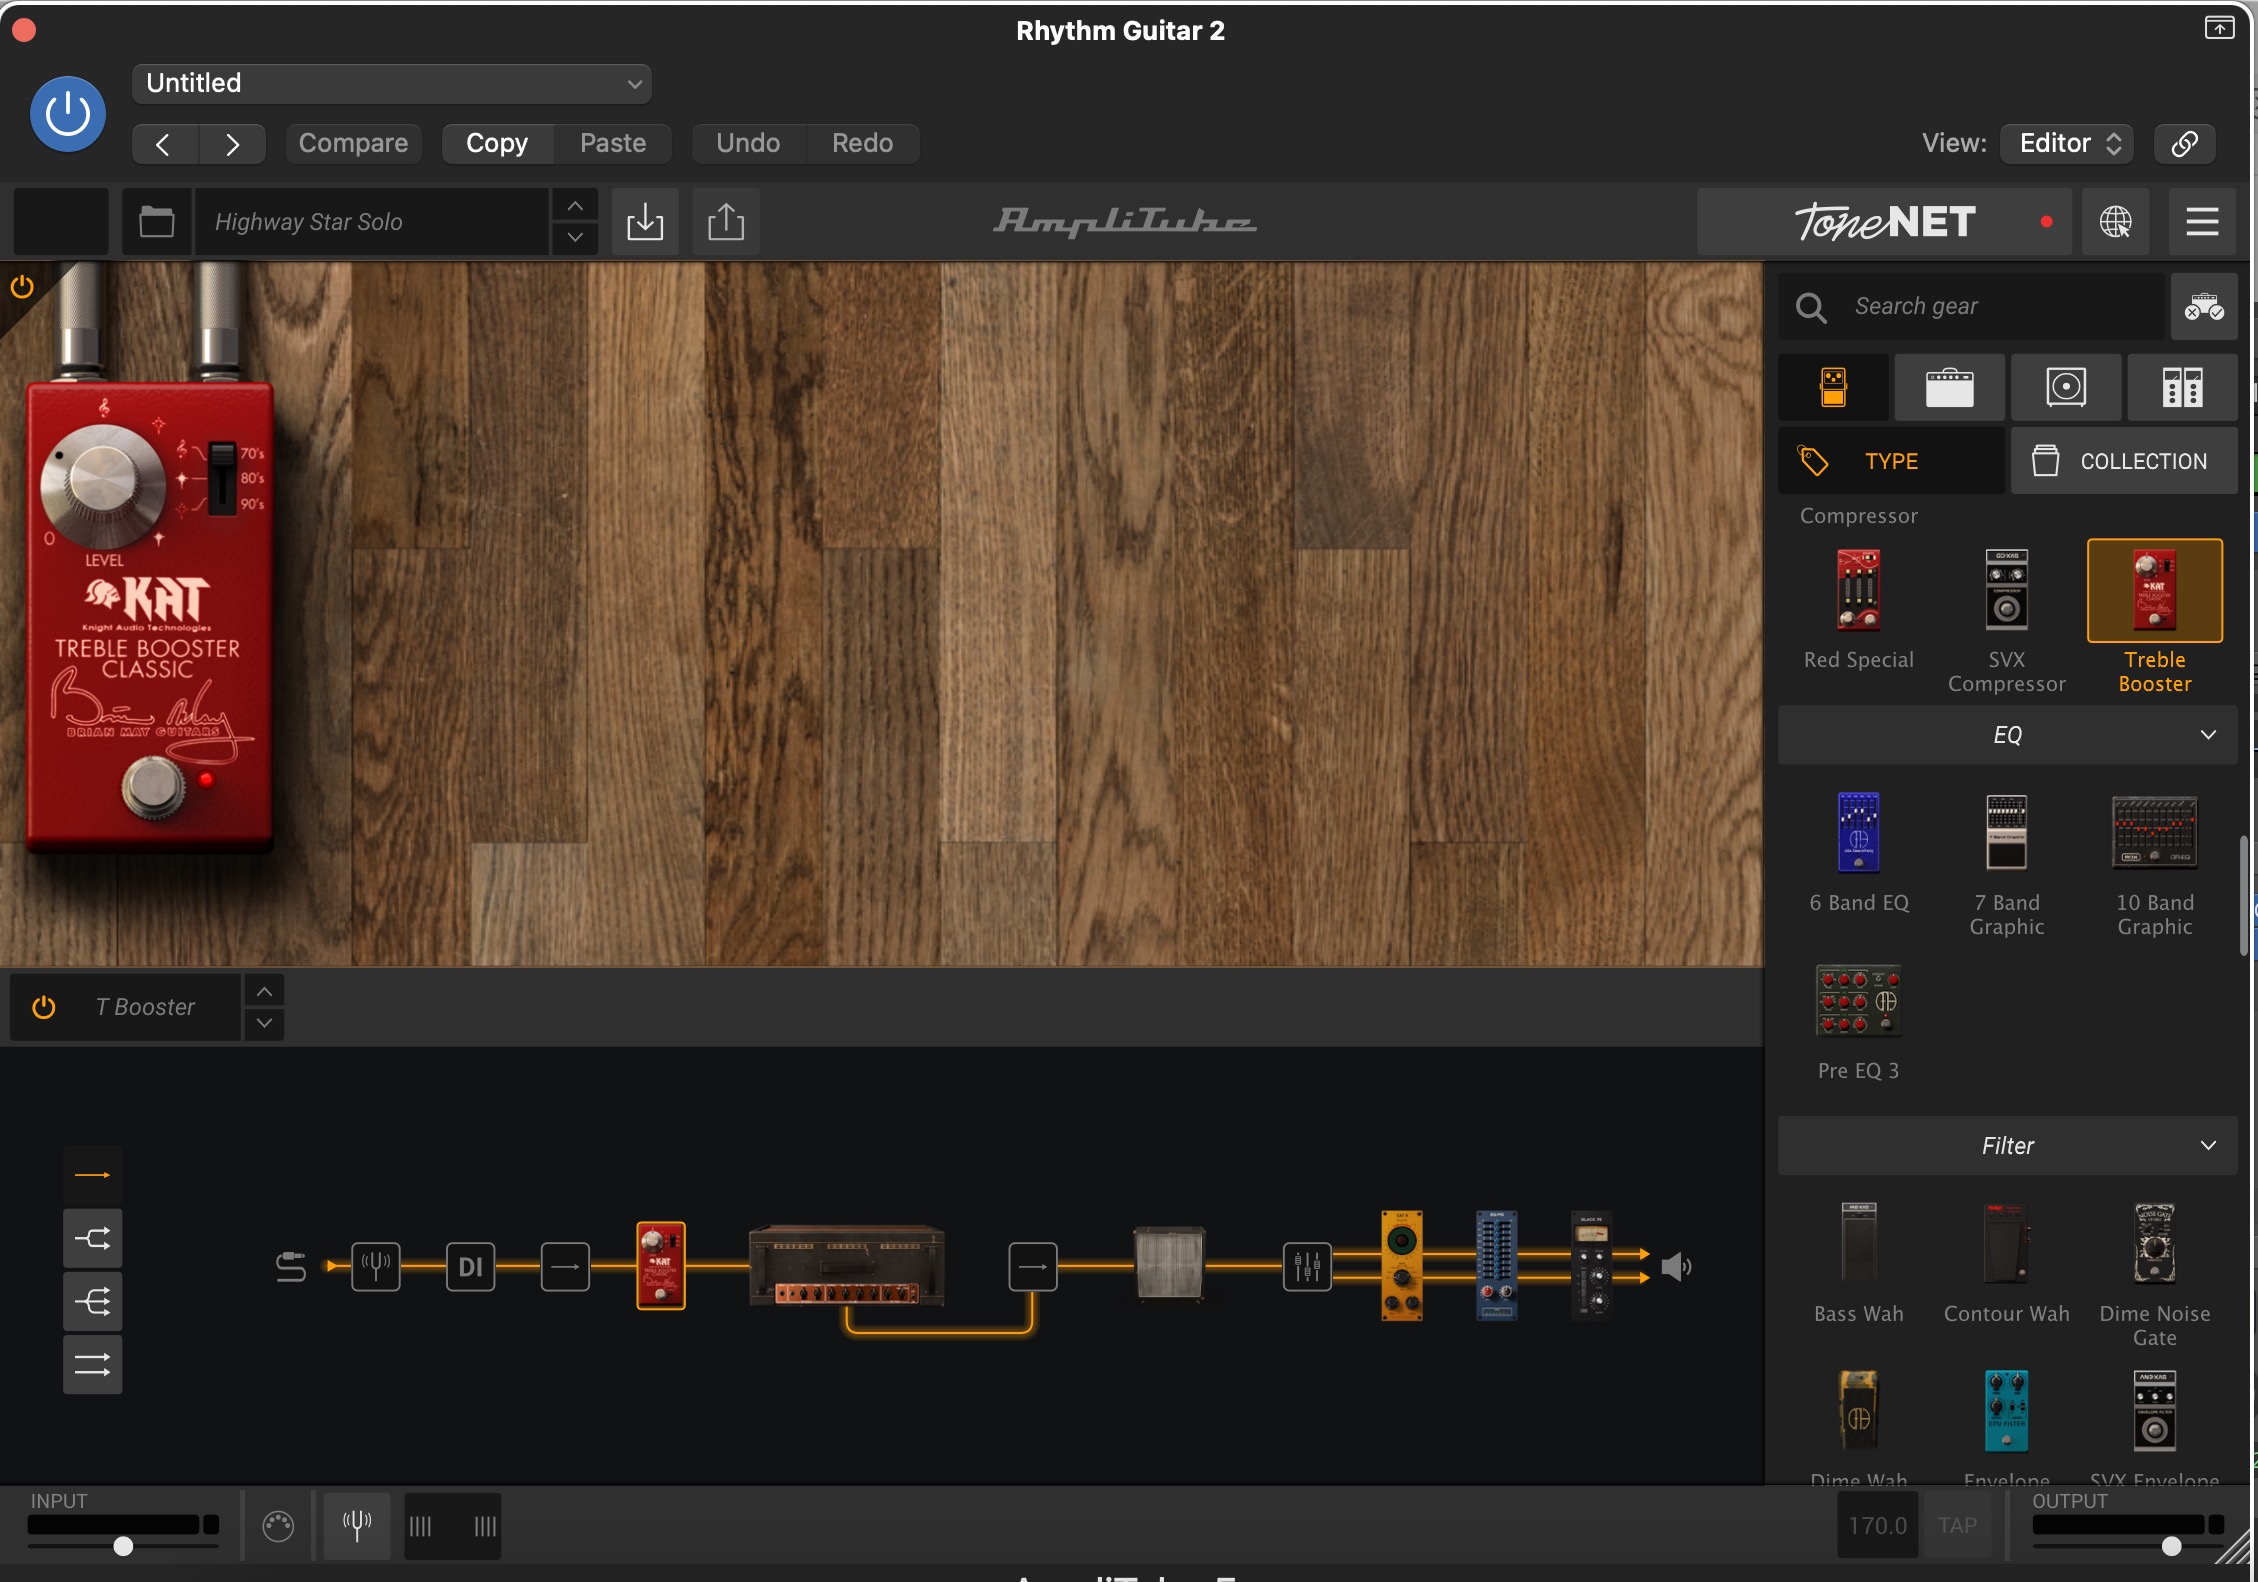Image resolution: width=2258 pixels, height=1582 pixels.
Task: Click the TAP tempo button
Action: pyautogui.click(x=1957, y=1526)
